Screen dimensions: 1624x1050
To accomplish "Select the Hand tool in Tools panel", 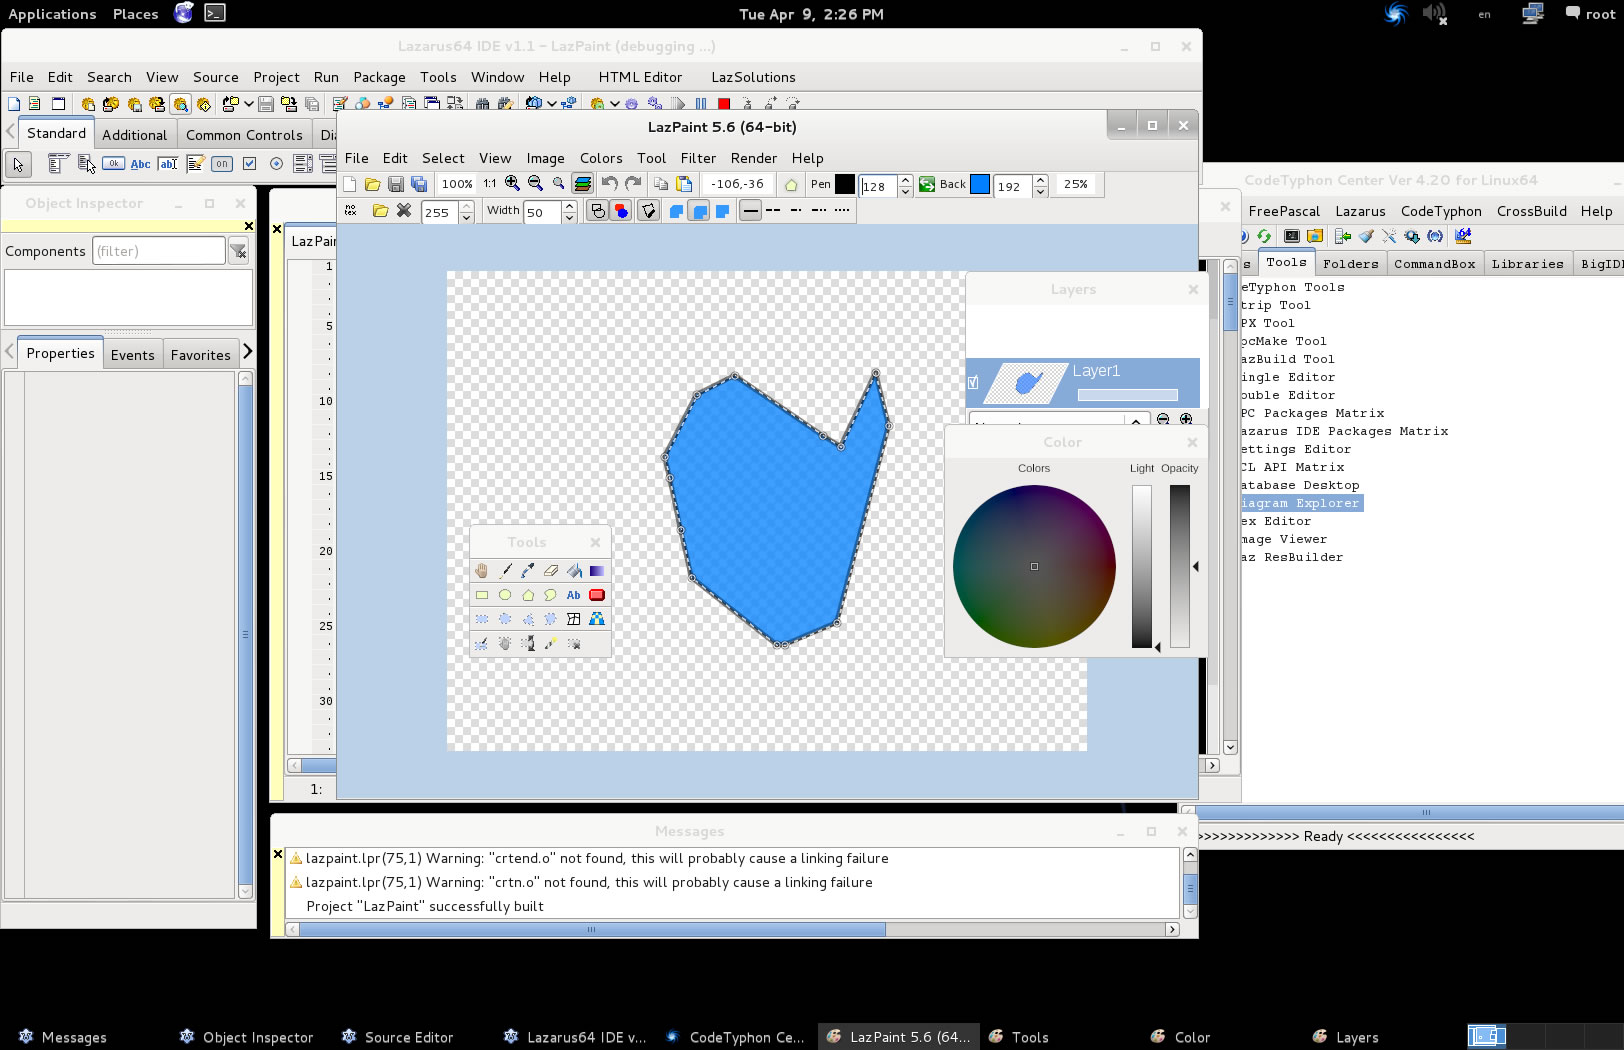I will pos(482,571).
